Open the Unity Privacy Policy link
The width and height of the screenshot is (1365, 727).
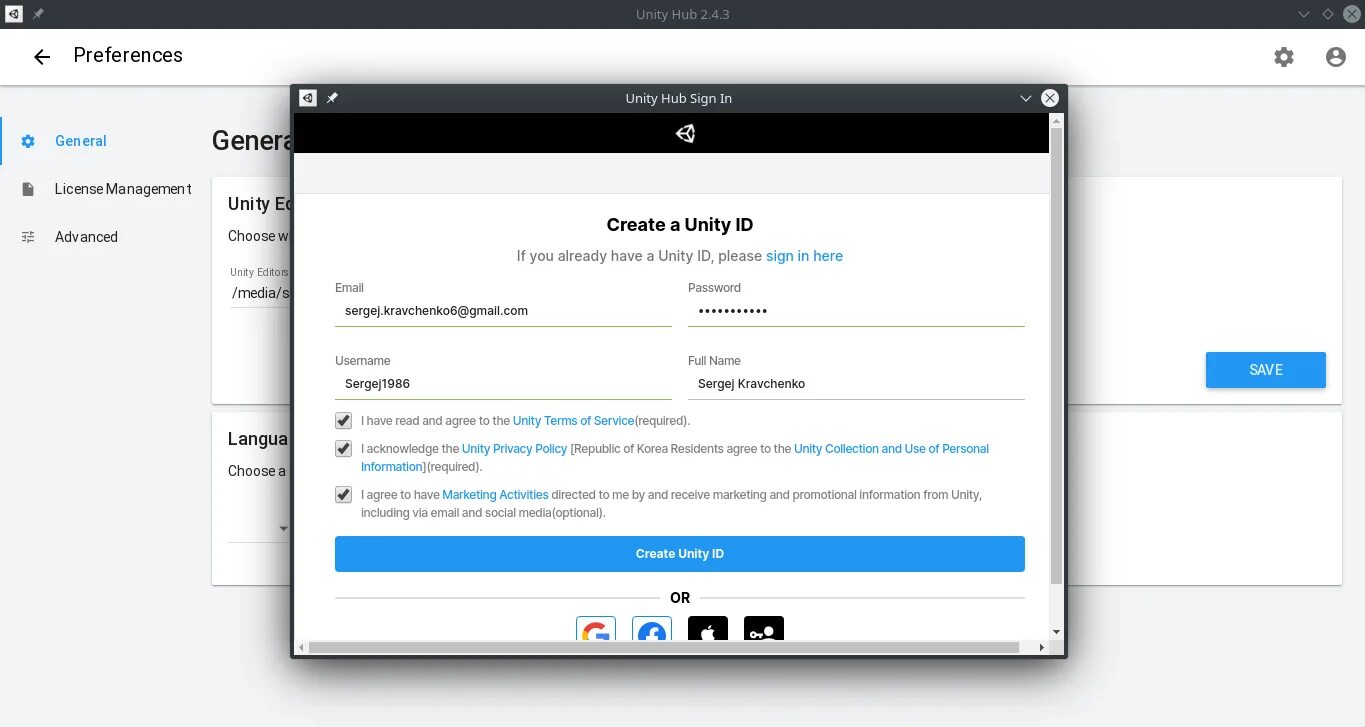[x=514, y=449]
